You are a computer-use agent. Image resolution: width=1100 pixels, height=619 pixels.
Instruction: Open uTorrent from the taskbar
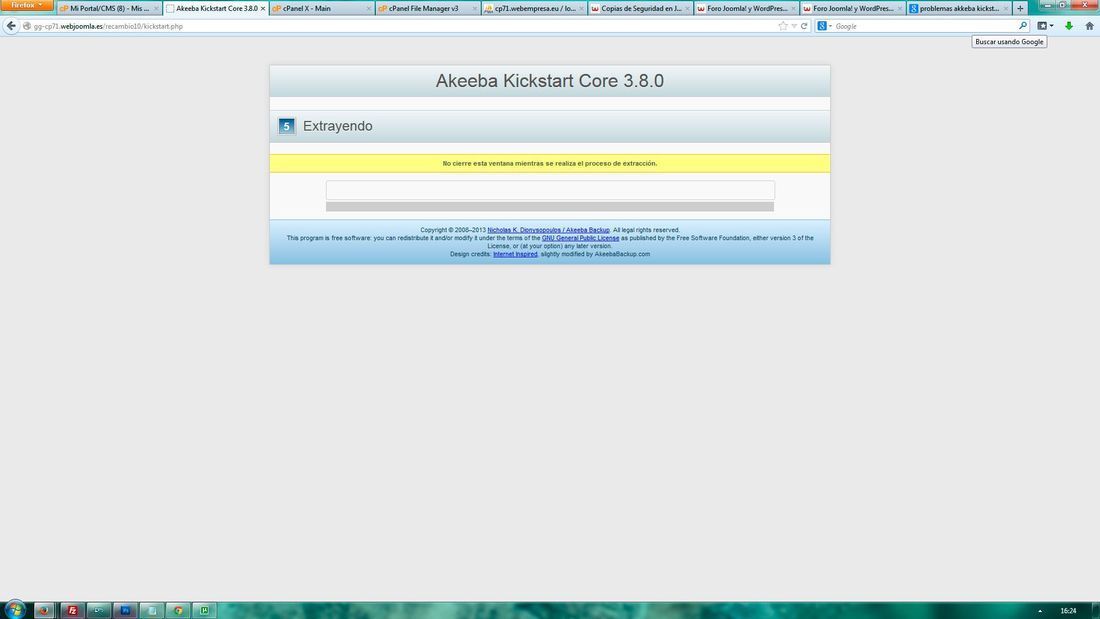(x=205, y=610)
